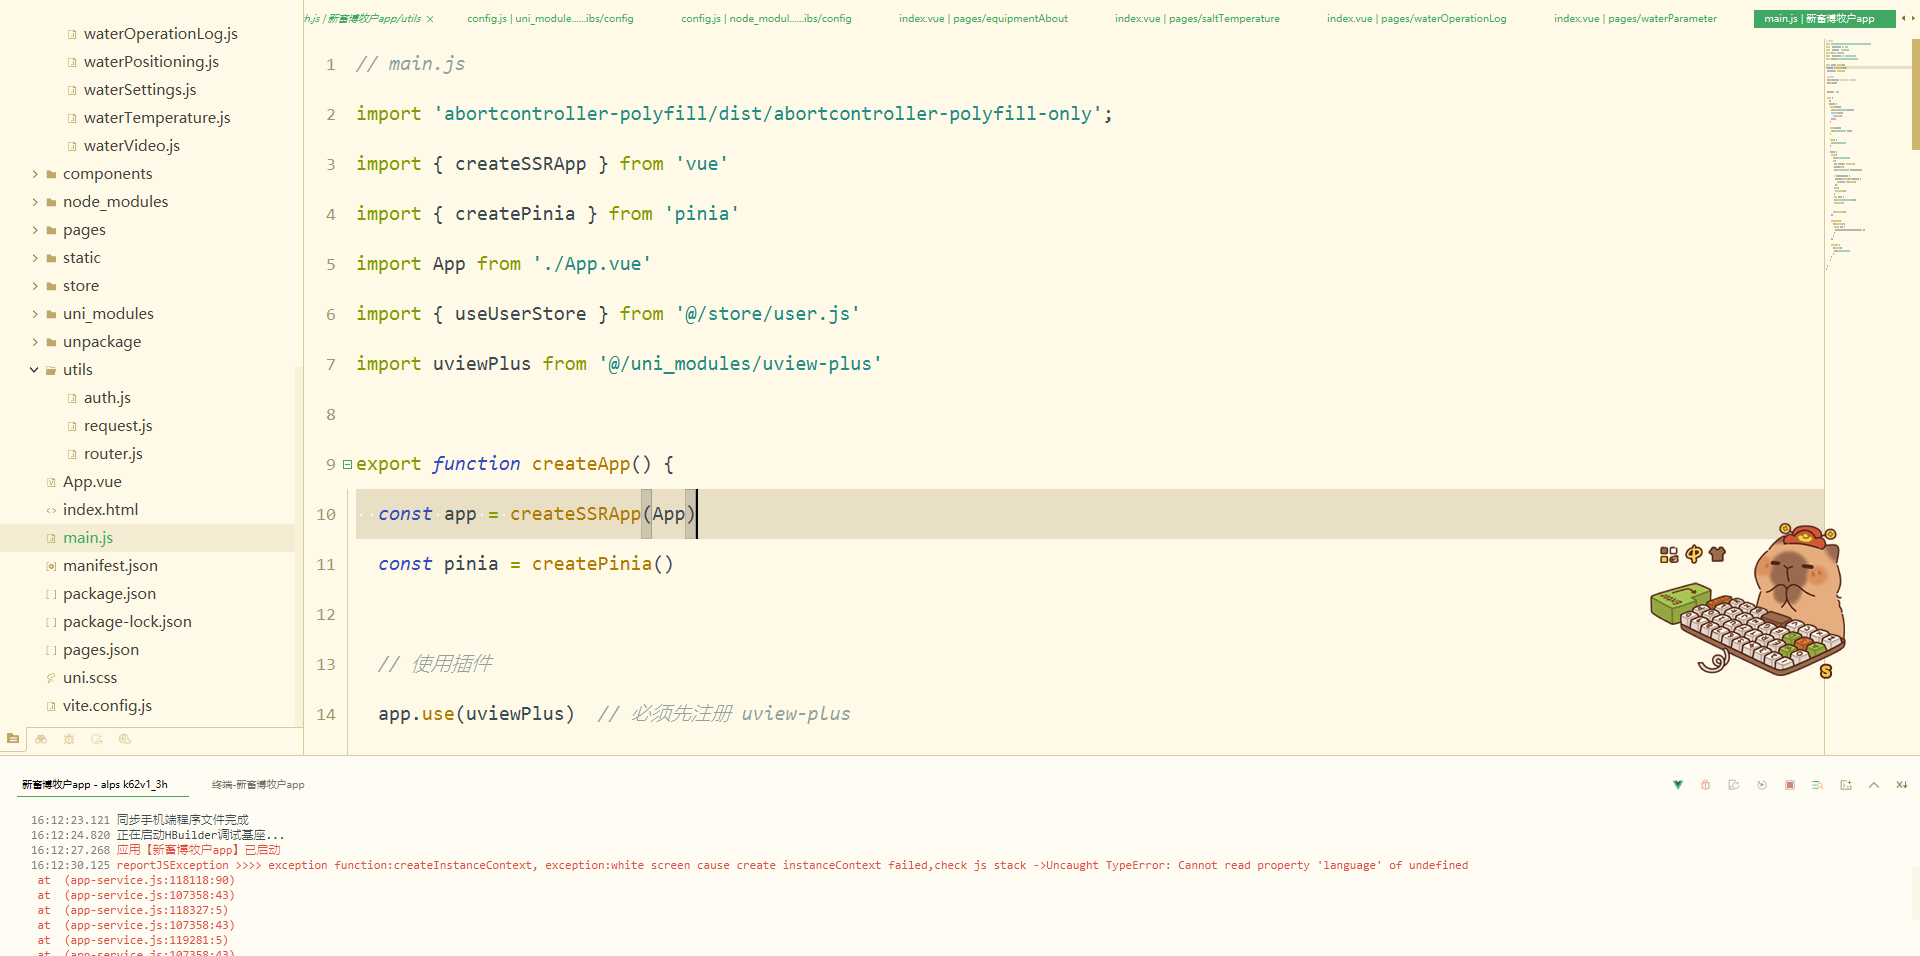
Task: Open the binoculars search icon below file tree
Action: (41, 740)
